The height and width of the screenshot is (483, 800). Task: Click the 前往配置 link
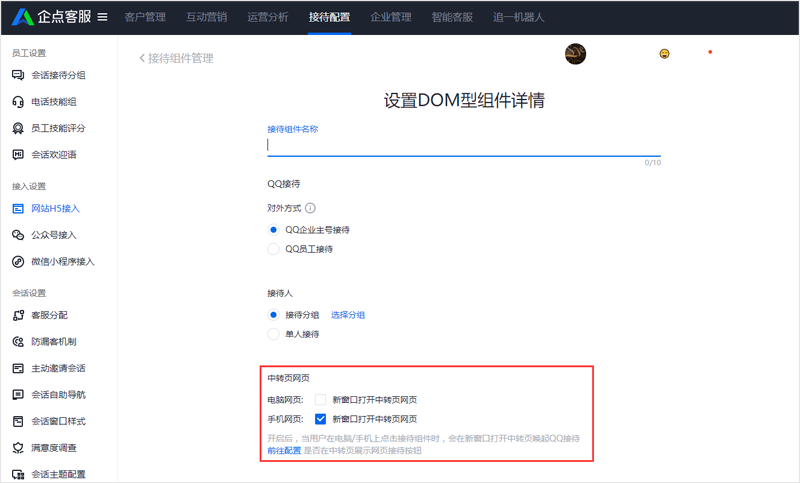tap(284, 451)
